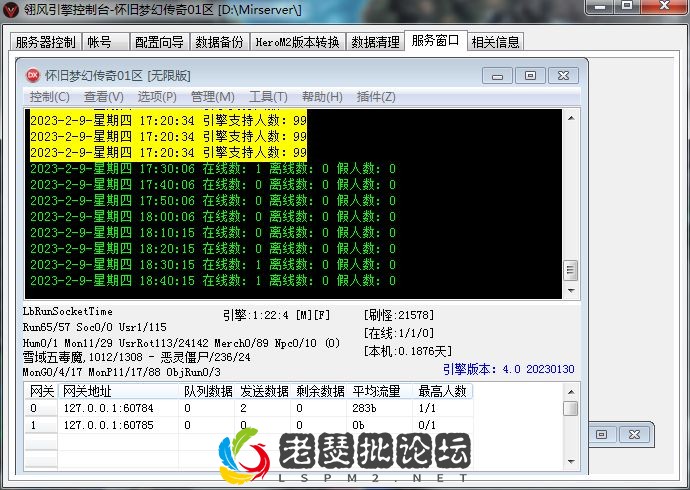Select the 数据备份 tab

[219, 42]
